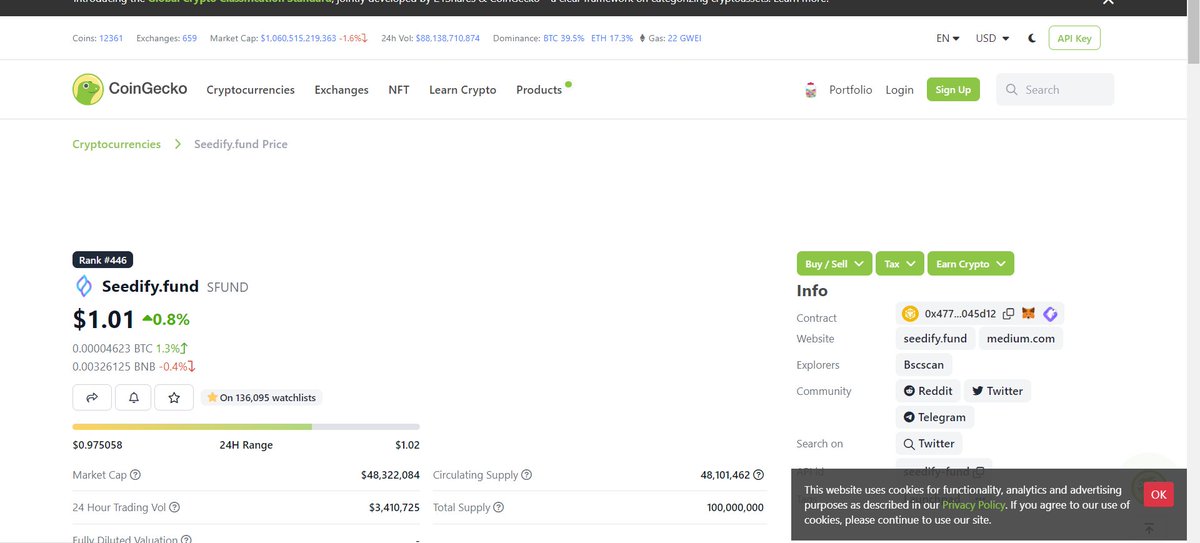Click Circulating Supply label info icon
The height and width of the screenshot is (543, 1200).
[527, 475]
